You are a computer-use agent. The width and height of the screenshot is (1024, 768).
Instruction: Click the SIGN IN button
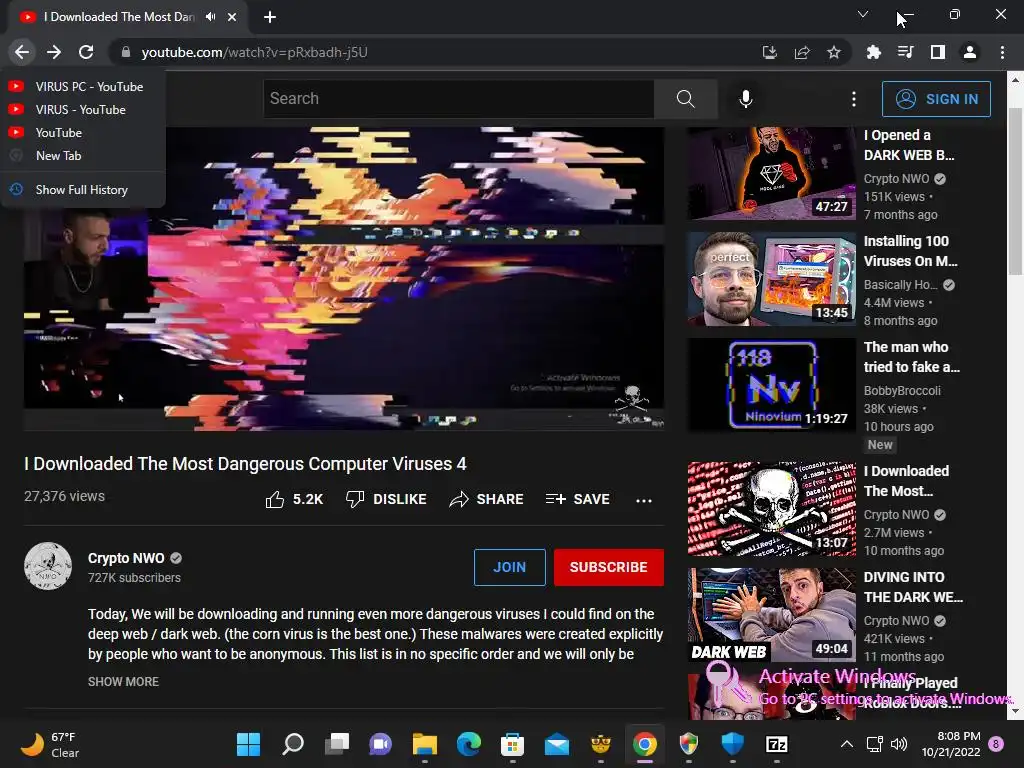click(936, 99)
